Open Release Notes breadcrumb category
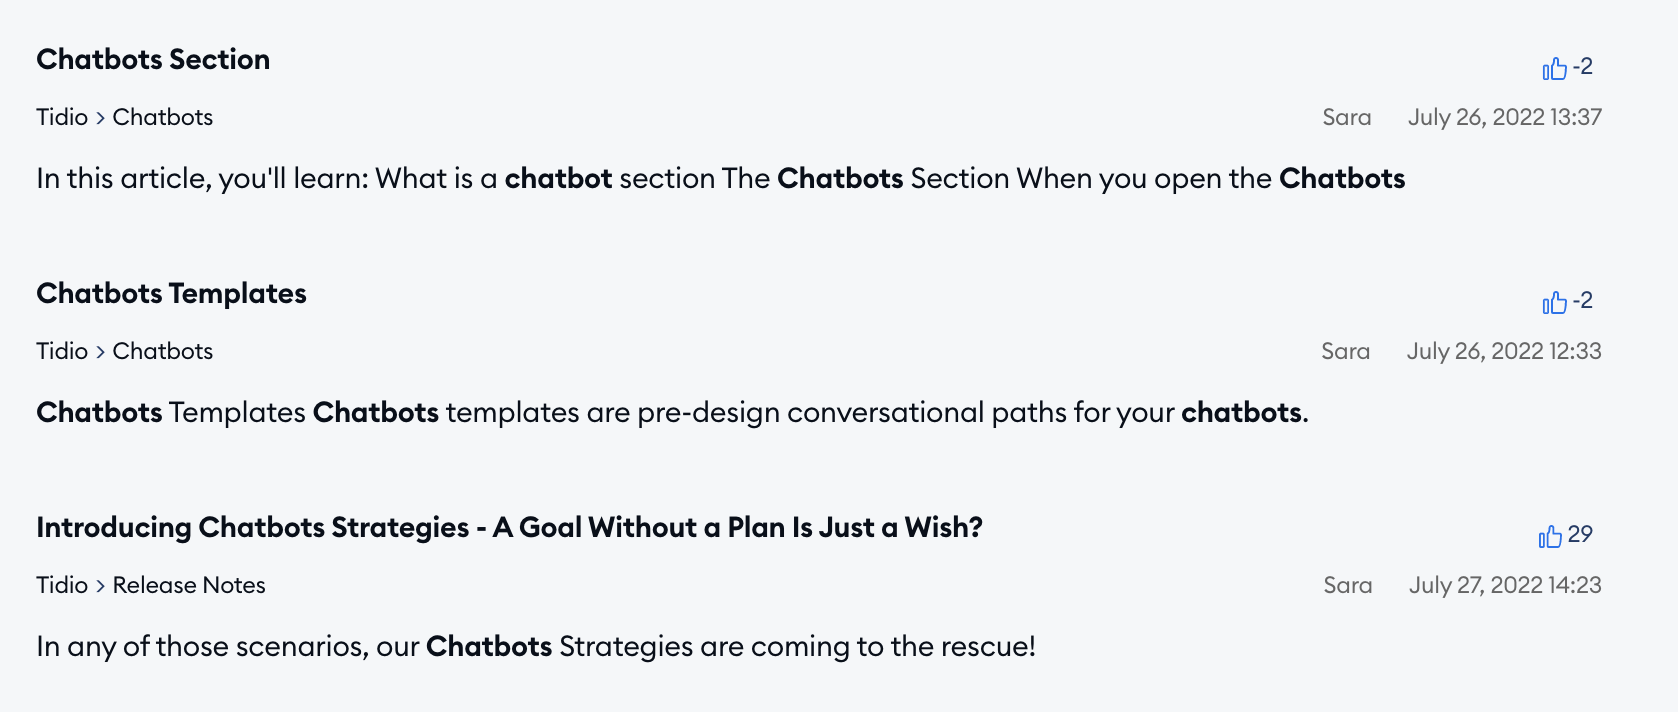1678x712 pixels. click(x=189, y=585)
